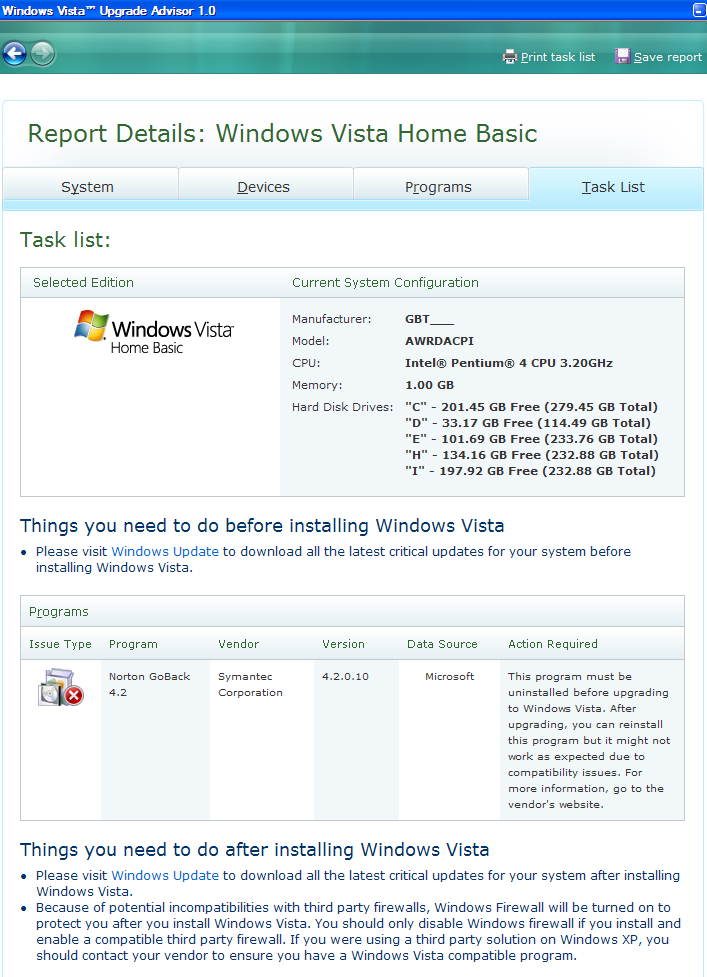Click the Norton GoBack incompatible issue icon
Viewport: 707px width, 977px height.
pos(60,687)
